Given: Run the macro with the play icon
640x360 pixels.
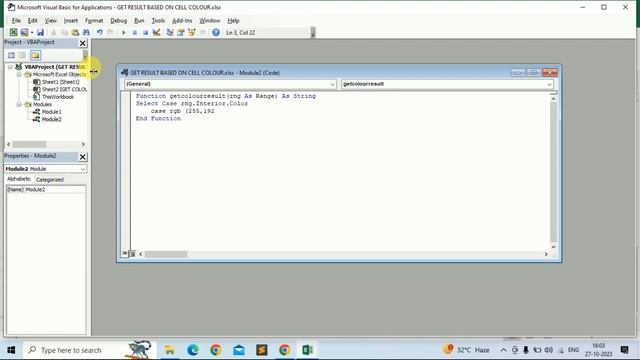Looking at the screenshot, I should [x=124, y=32].
